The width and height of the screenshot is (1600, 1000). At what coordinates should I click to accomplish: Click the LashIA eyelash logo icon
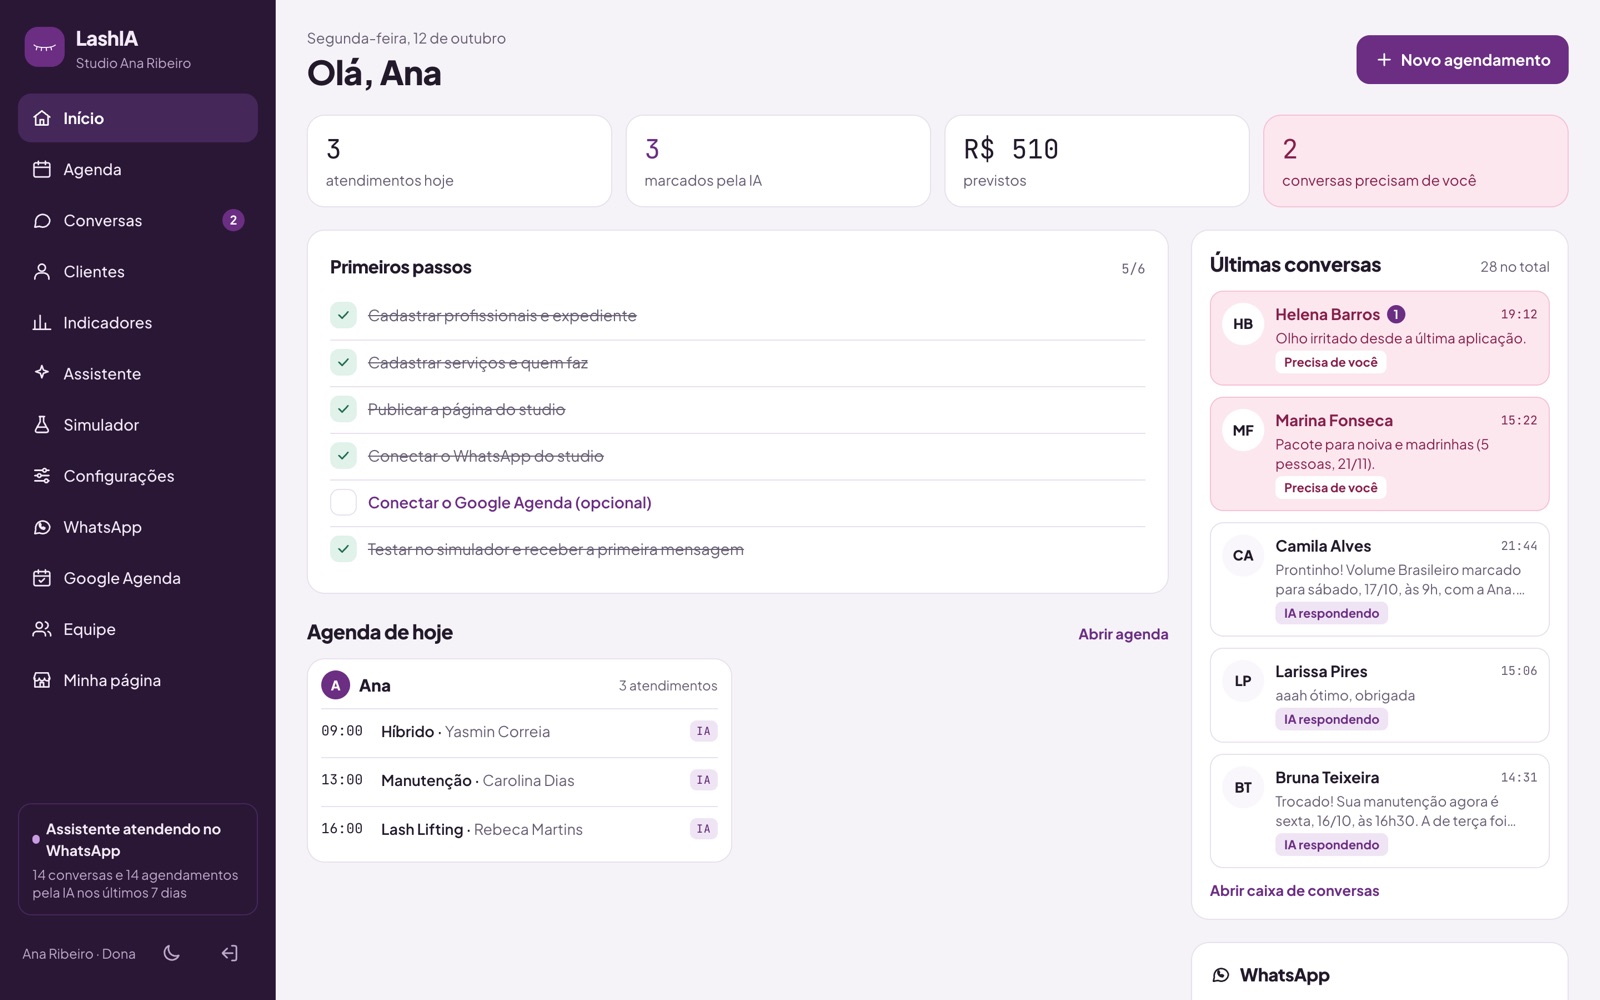pyautogui.click(x=44, y=47)
